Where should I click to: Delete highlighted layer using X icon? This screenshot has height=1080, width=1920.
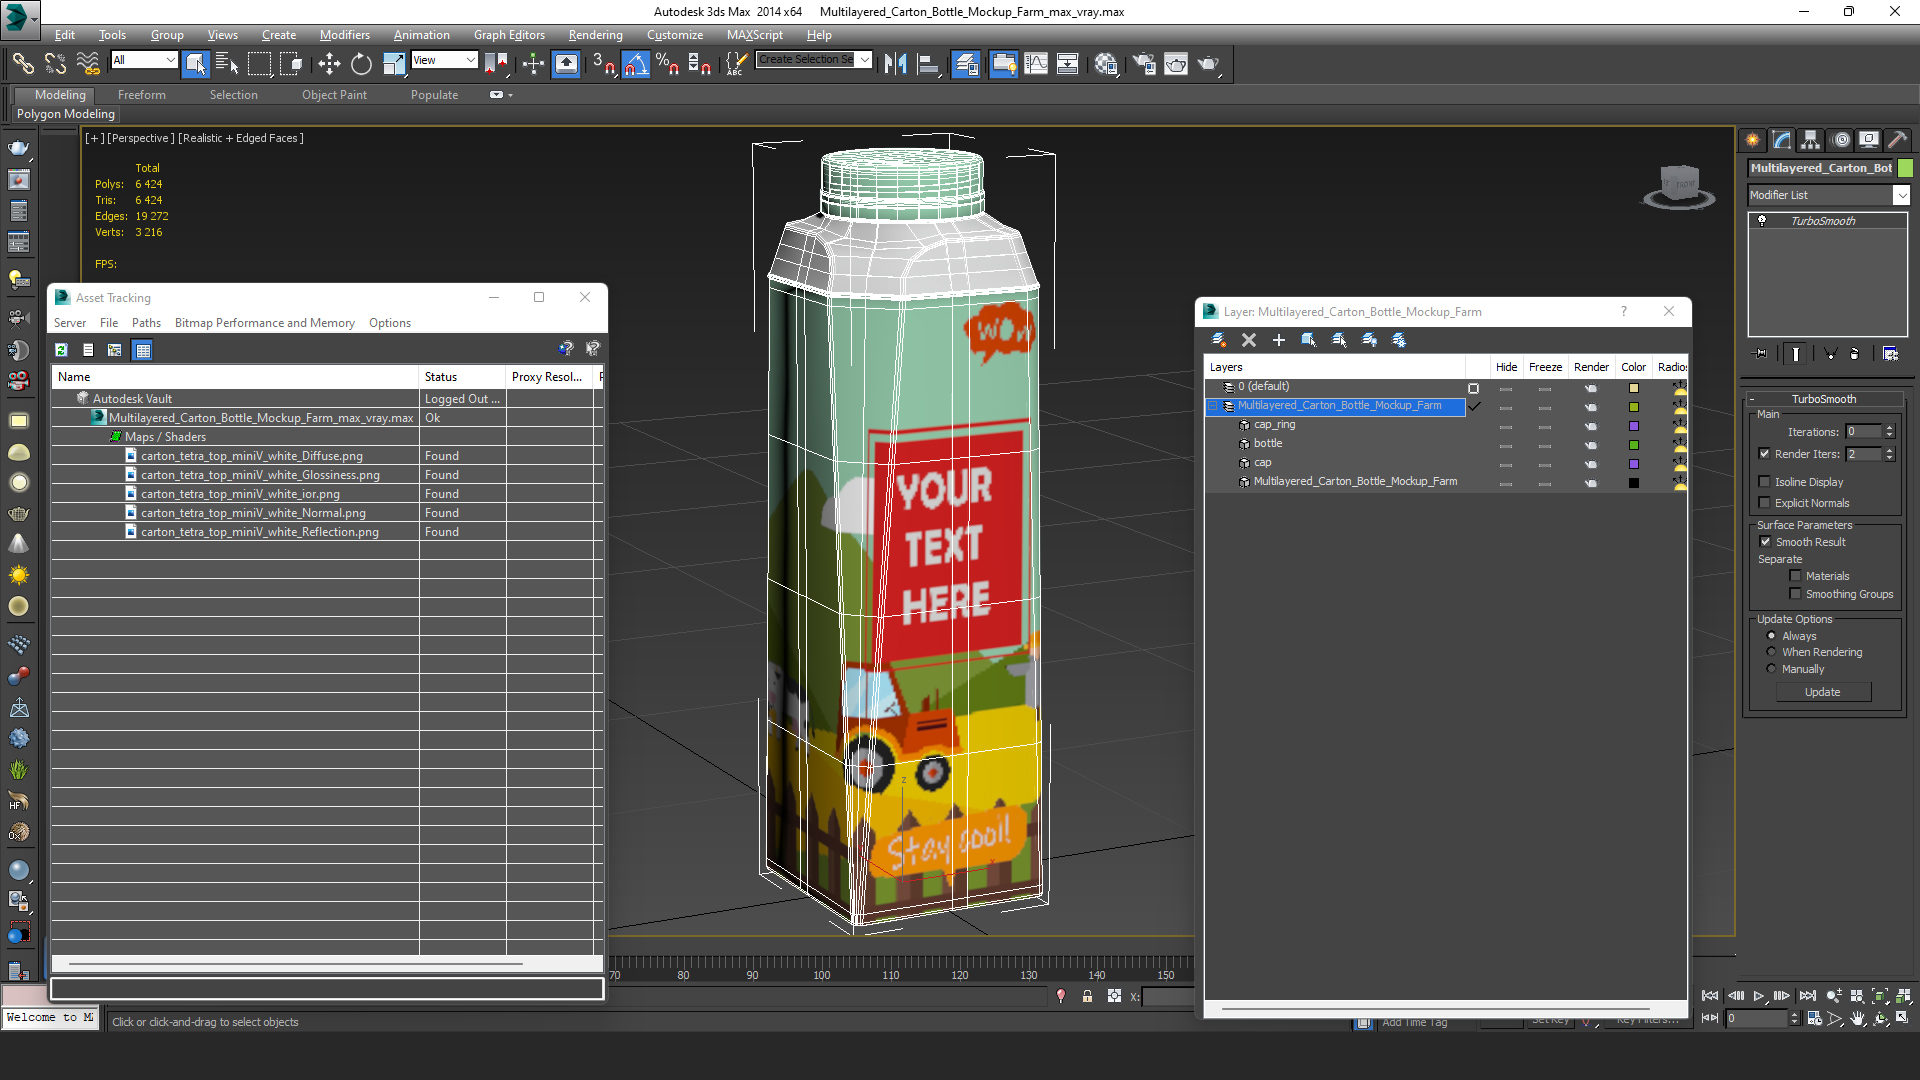(x=1248, y=340)
